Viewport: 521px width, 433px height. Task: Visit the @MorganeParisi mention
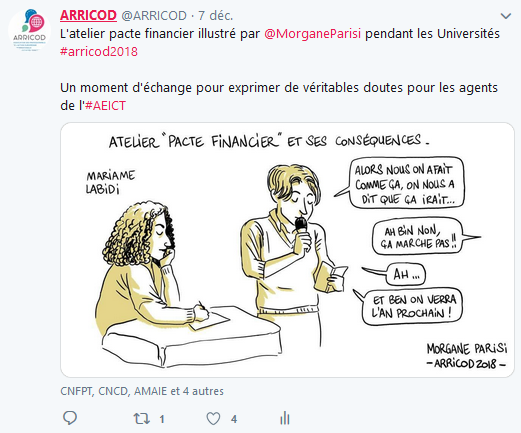point(312,34)
